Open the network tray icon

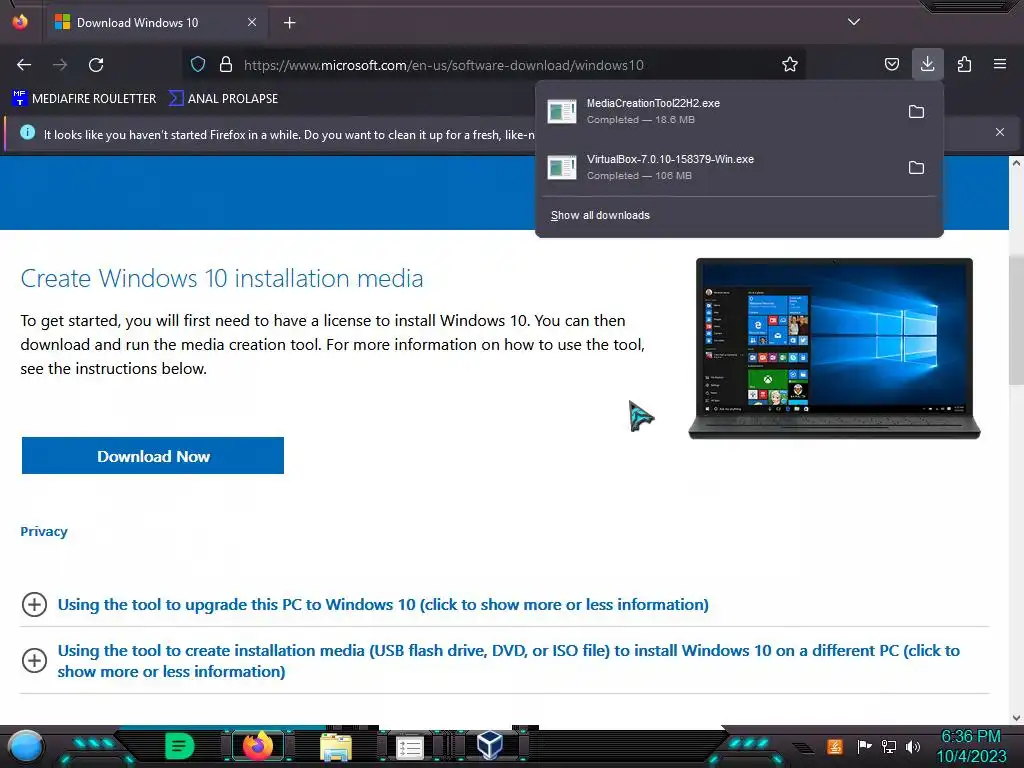pyautogui.click(x=889, y=746)
